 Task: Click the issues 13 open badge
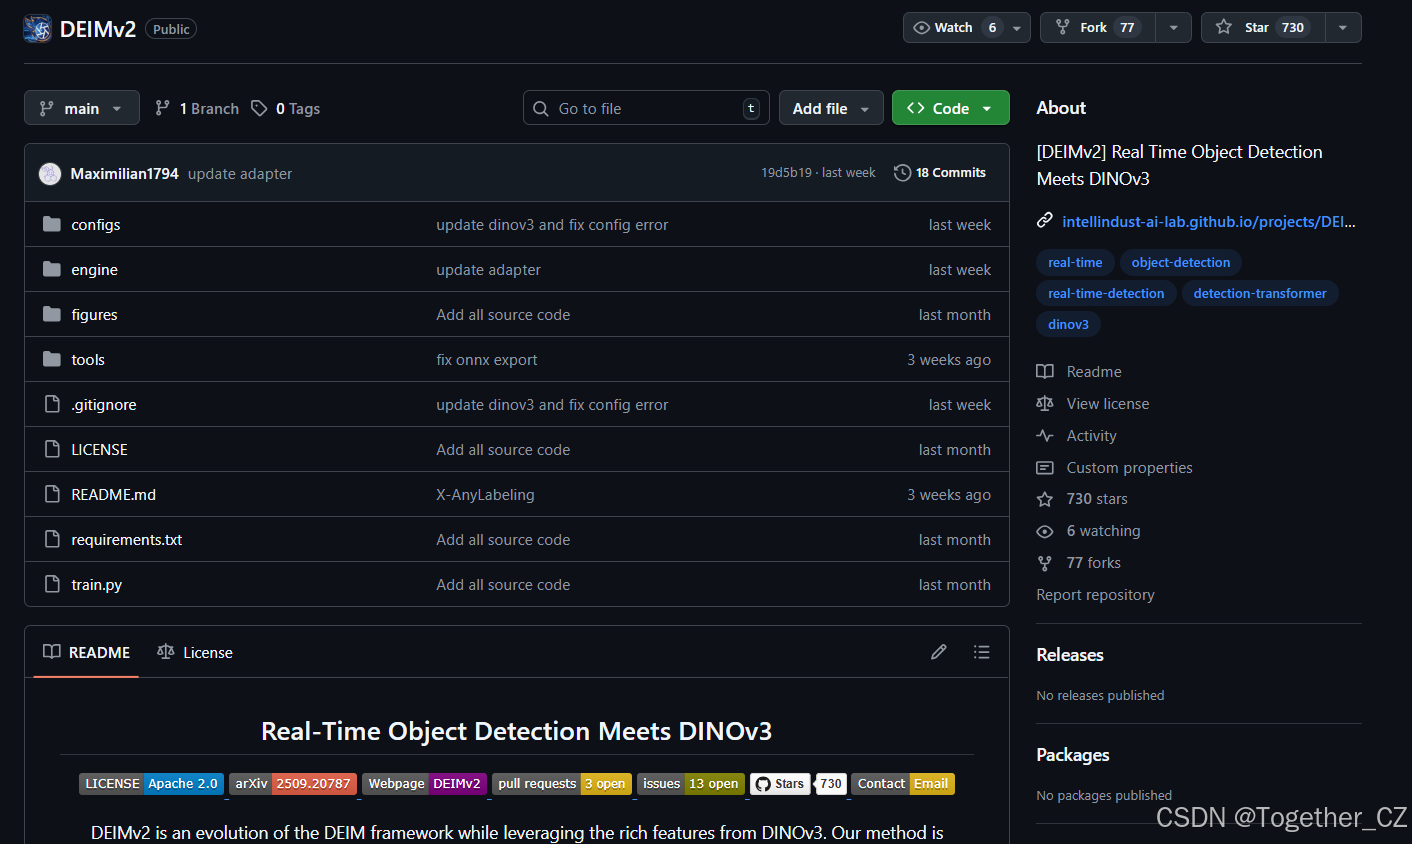(x=691, y=784)
